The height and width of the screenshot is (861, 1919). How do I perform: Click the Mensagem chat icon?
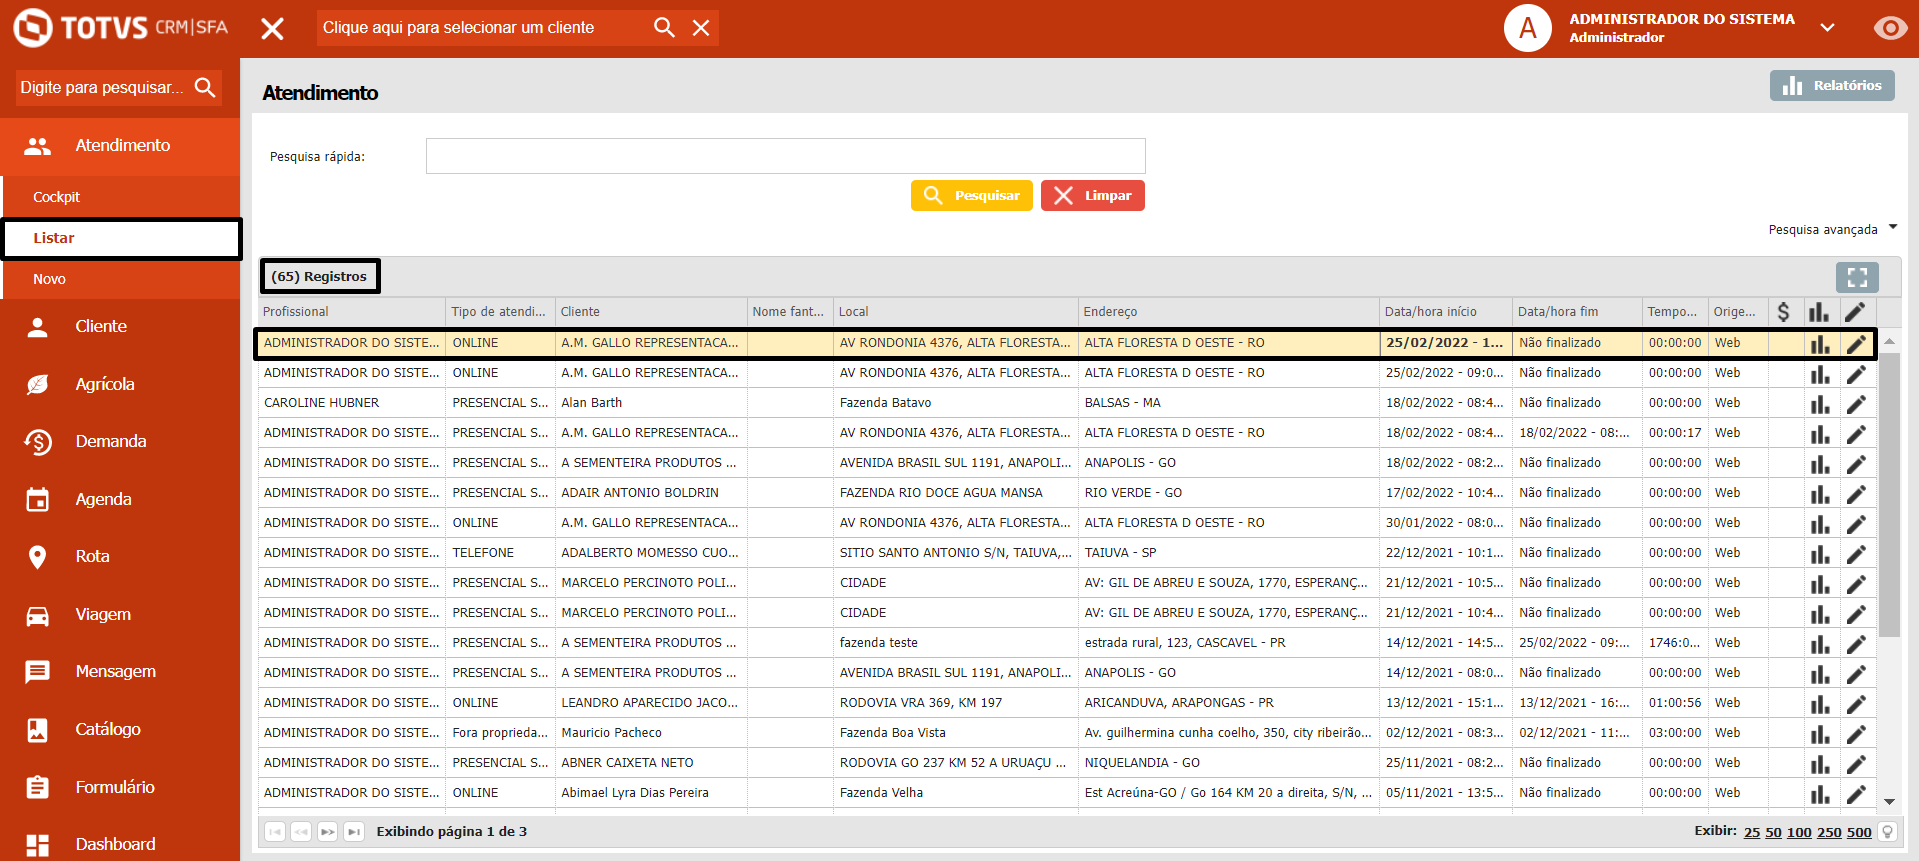click(38, 672)
